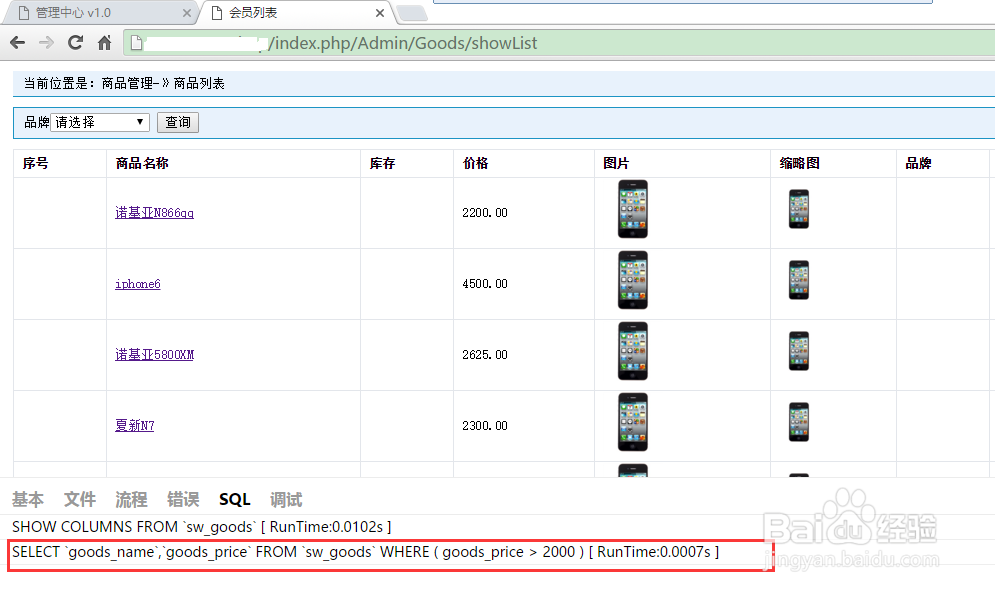This screenshot has width=995, height=594.
Task: Switch to the 基本 debug tab
Action: (x=28, y=500)
